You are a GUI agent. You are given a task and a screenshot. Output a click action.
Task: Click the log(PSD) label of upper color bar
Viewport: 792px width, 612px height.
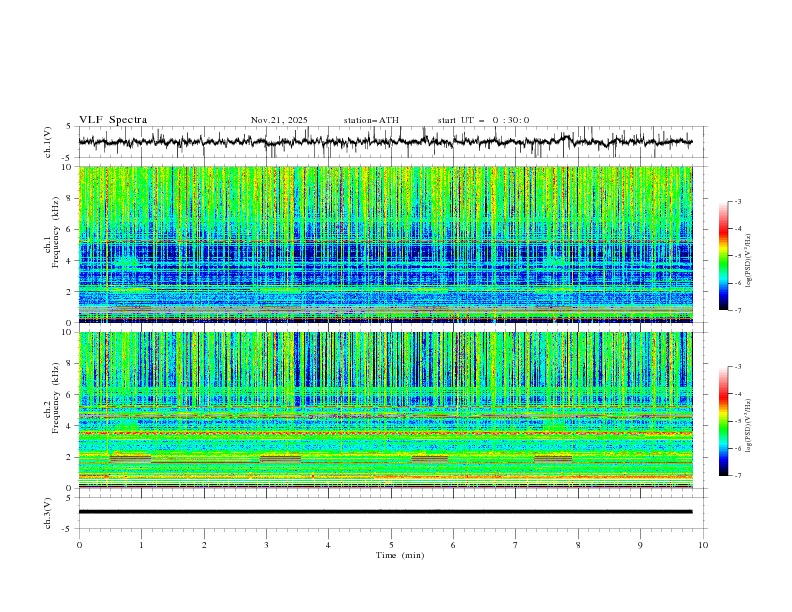click(x=749, y=258)
